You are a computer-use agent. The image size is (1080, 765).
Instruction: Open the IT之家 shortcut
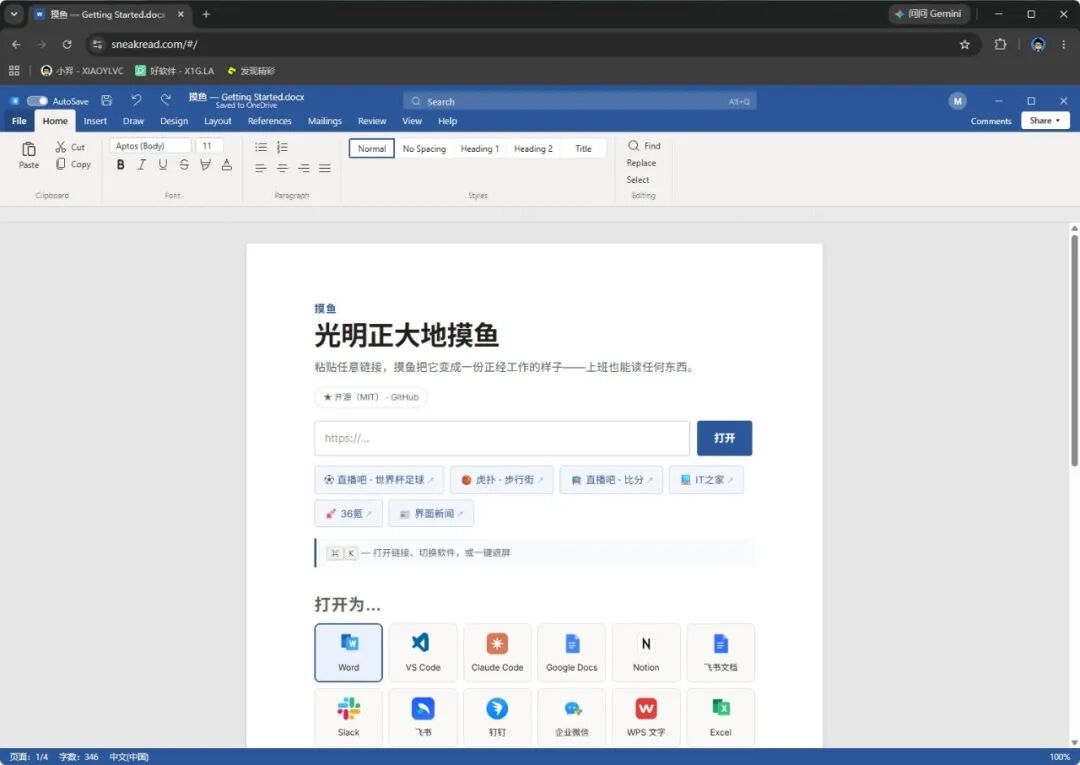pos(706,480)
